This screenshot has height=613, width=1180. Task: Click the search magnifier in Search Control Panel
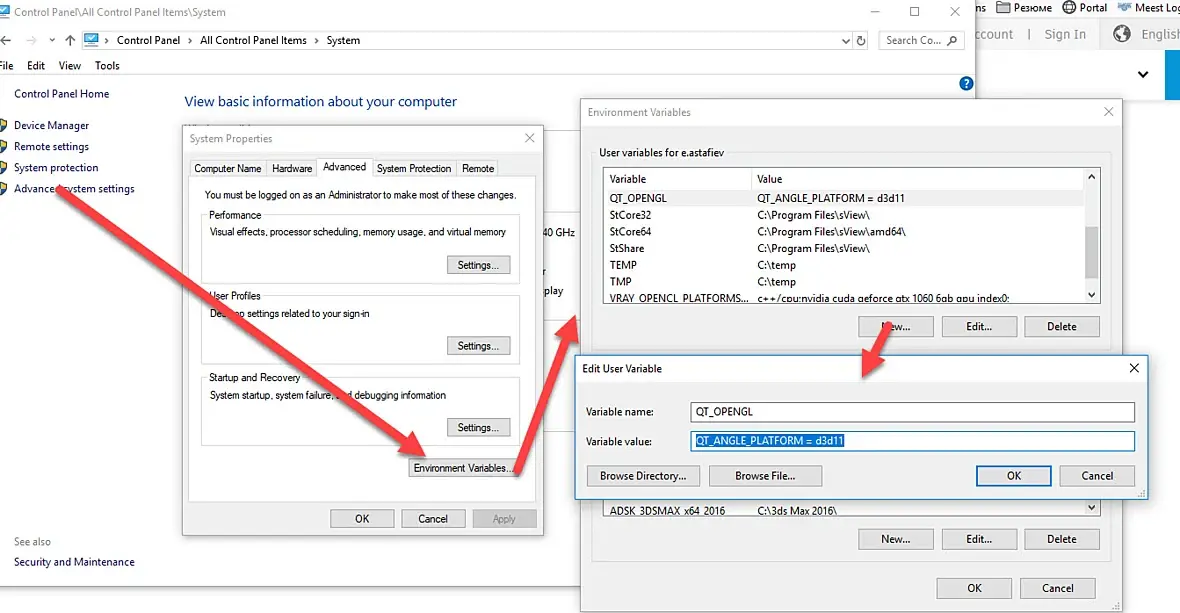point(952,41)
